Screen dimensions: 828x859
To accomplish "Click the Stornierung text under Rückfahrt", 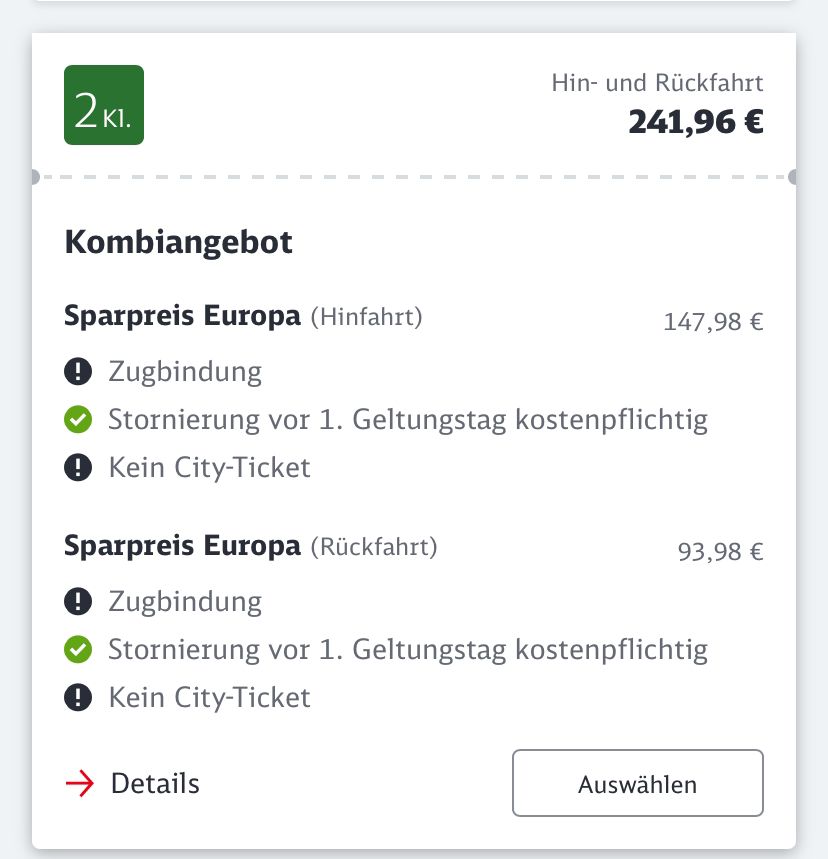I will (x=408, y=650).
